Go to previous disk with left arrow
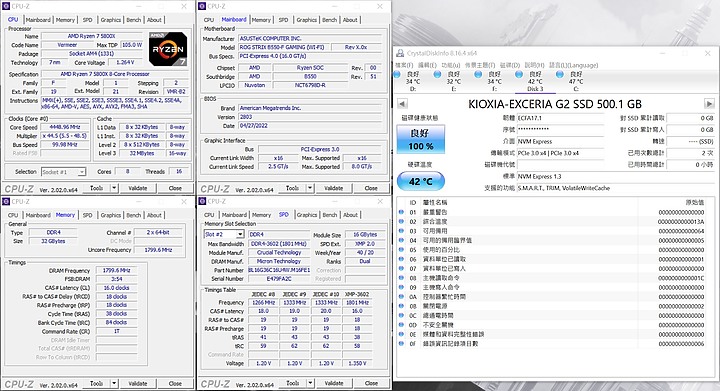Viewport: 720px width, 391px height. 402,104
